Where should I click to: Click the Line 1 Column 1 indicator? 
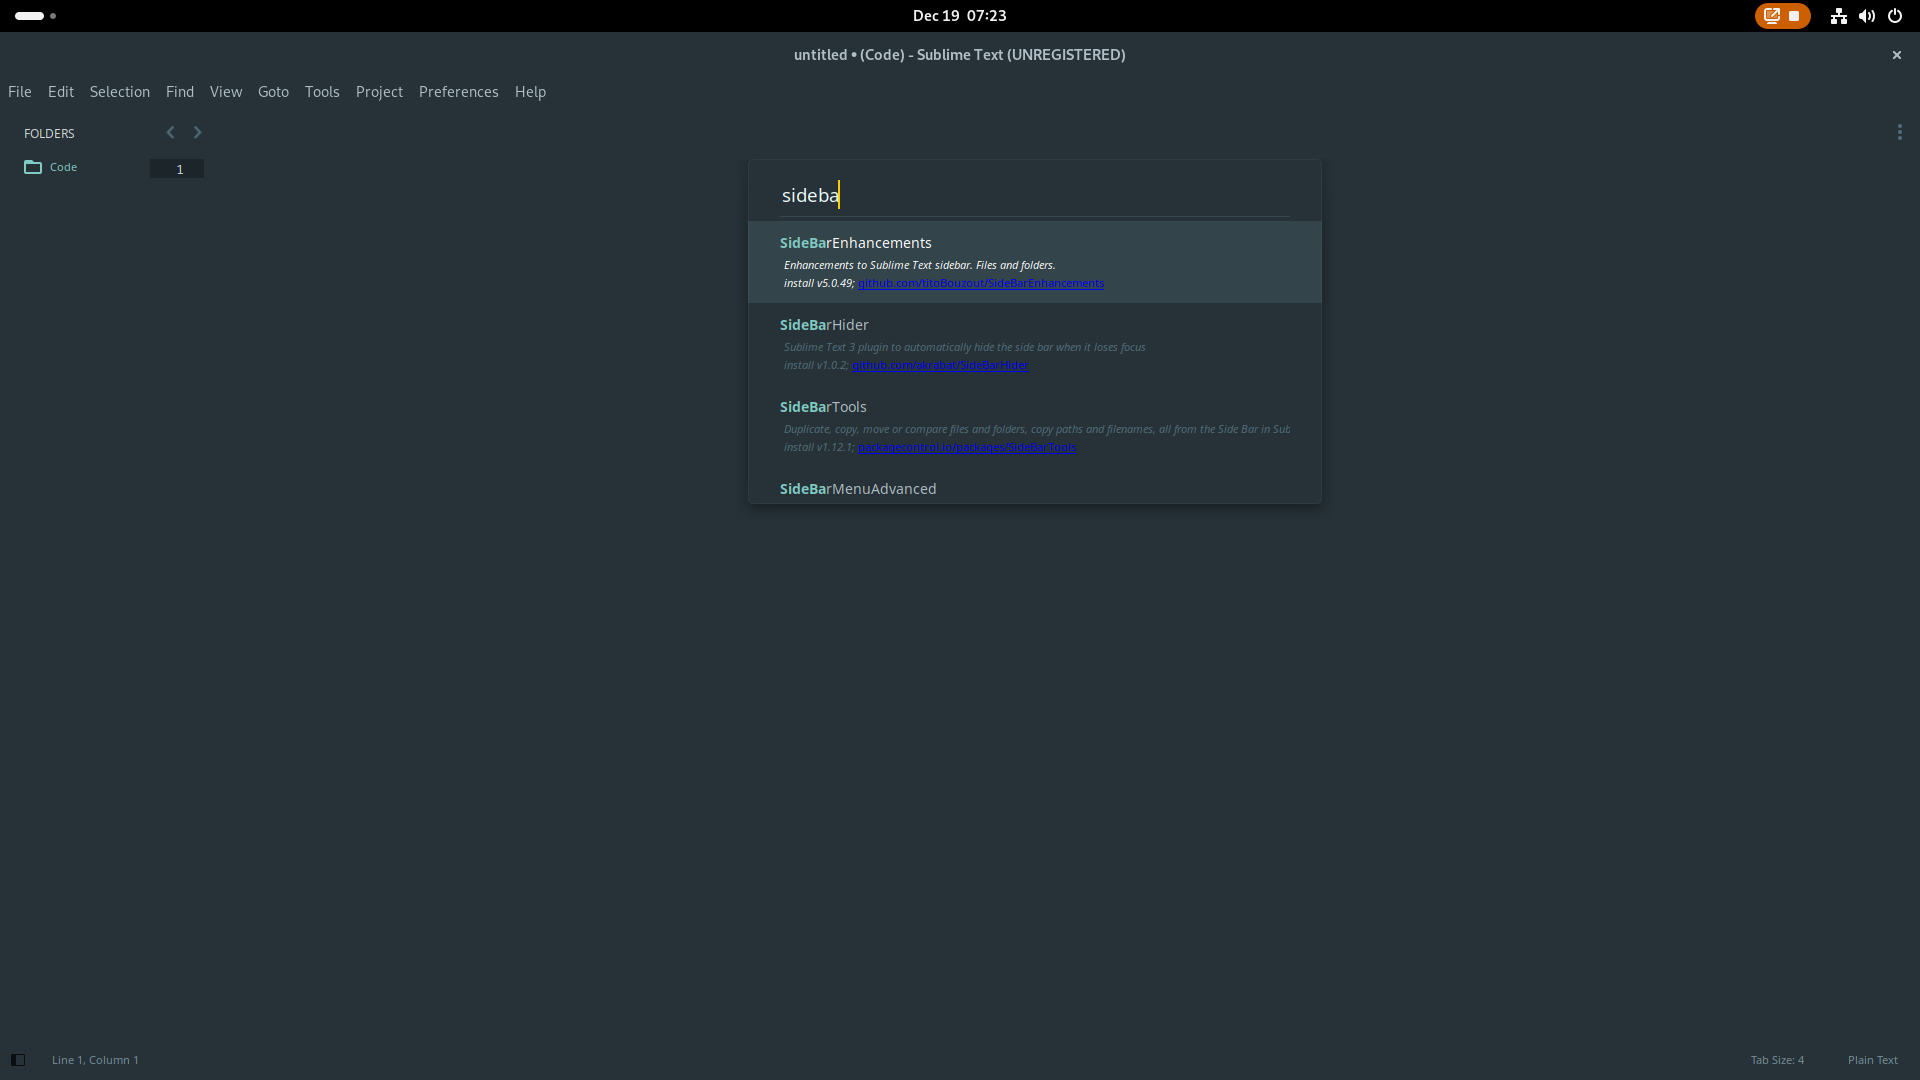(x=95, y=1060)
